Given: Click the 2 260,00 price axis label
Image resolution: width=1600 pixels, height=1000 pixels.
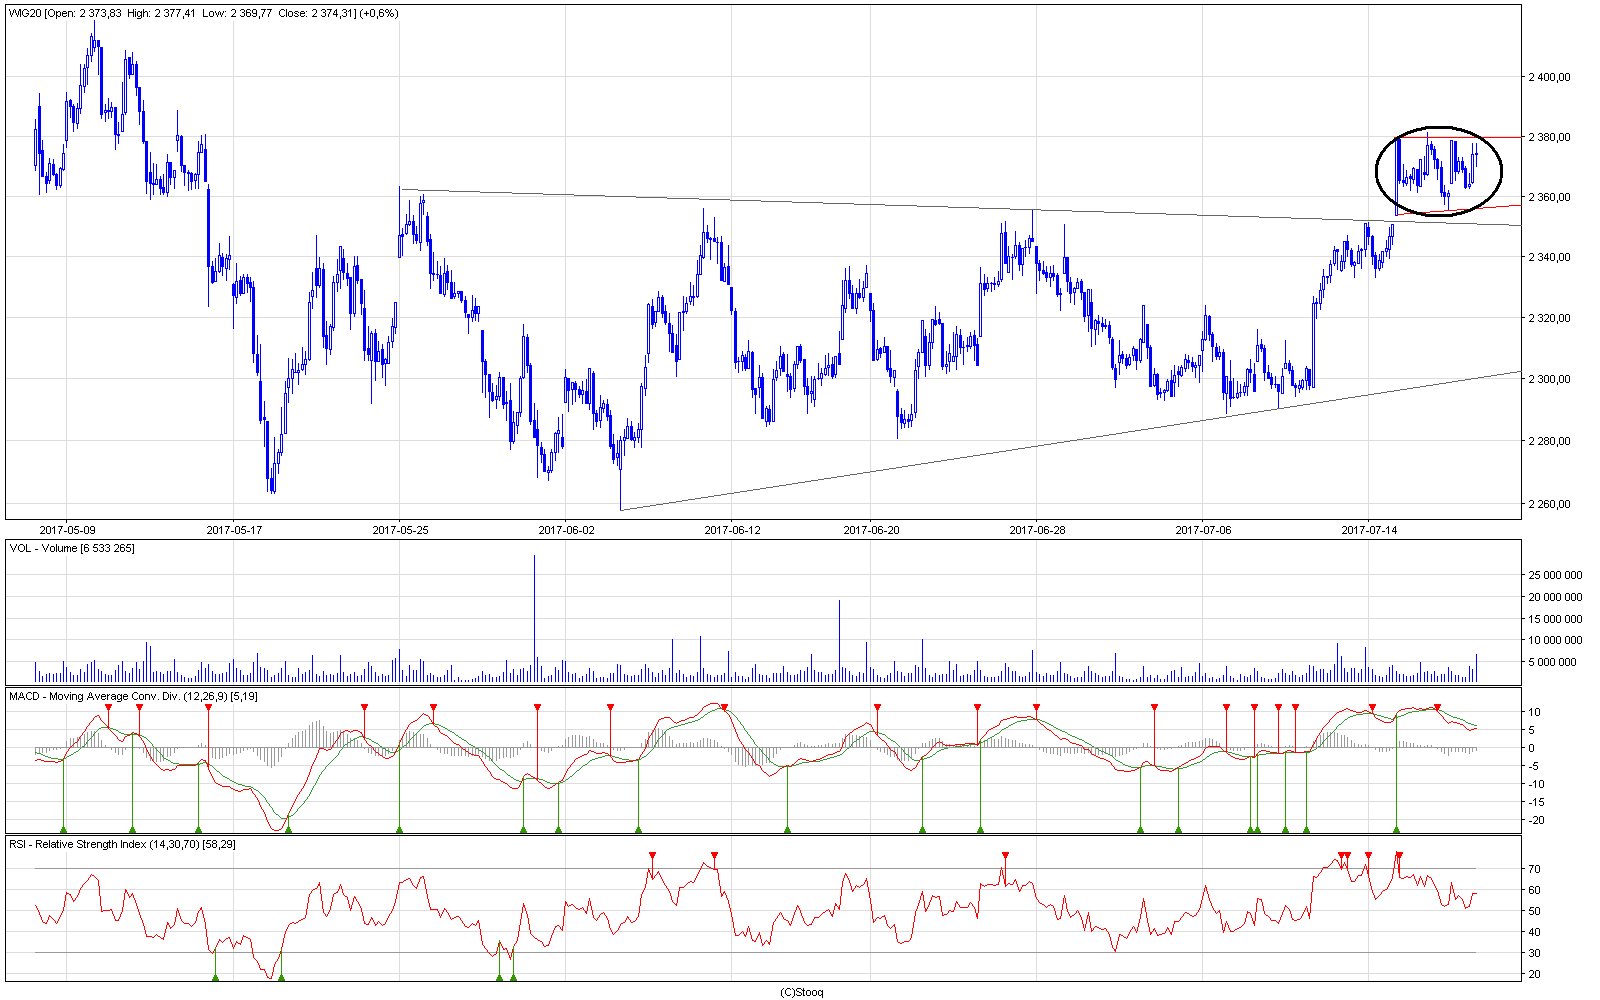Looking at the screenshot, I should tap(1549, 504).
